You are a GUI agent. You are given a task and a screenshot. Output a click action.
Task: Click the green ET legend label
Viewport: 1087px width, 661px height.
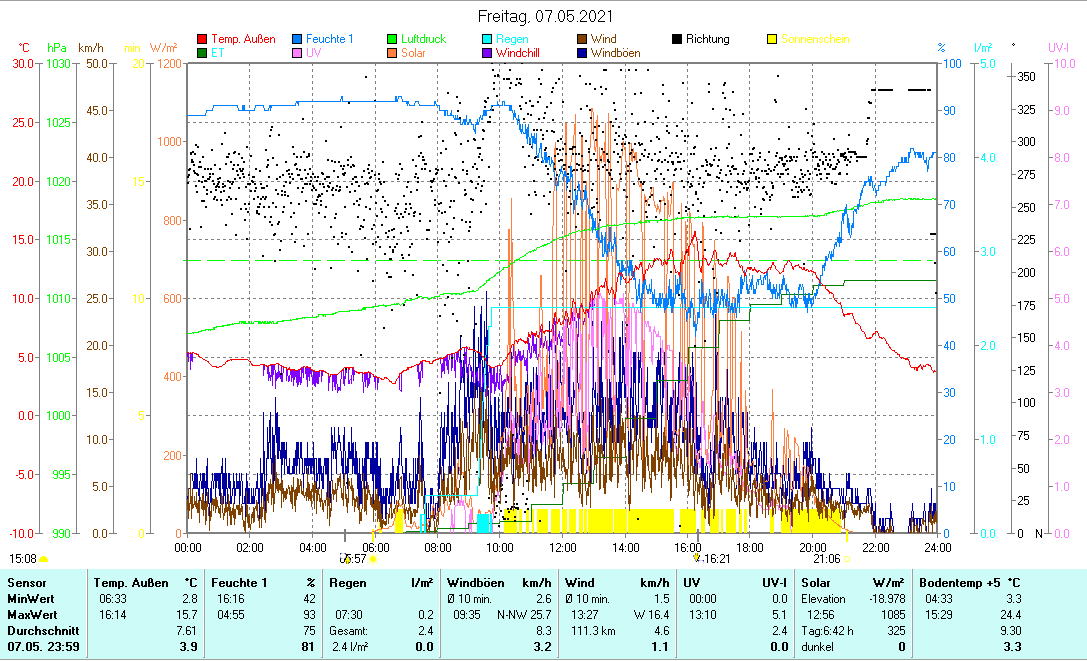(217, 53)
